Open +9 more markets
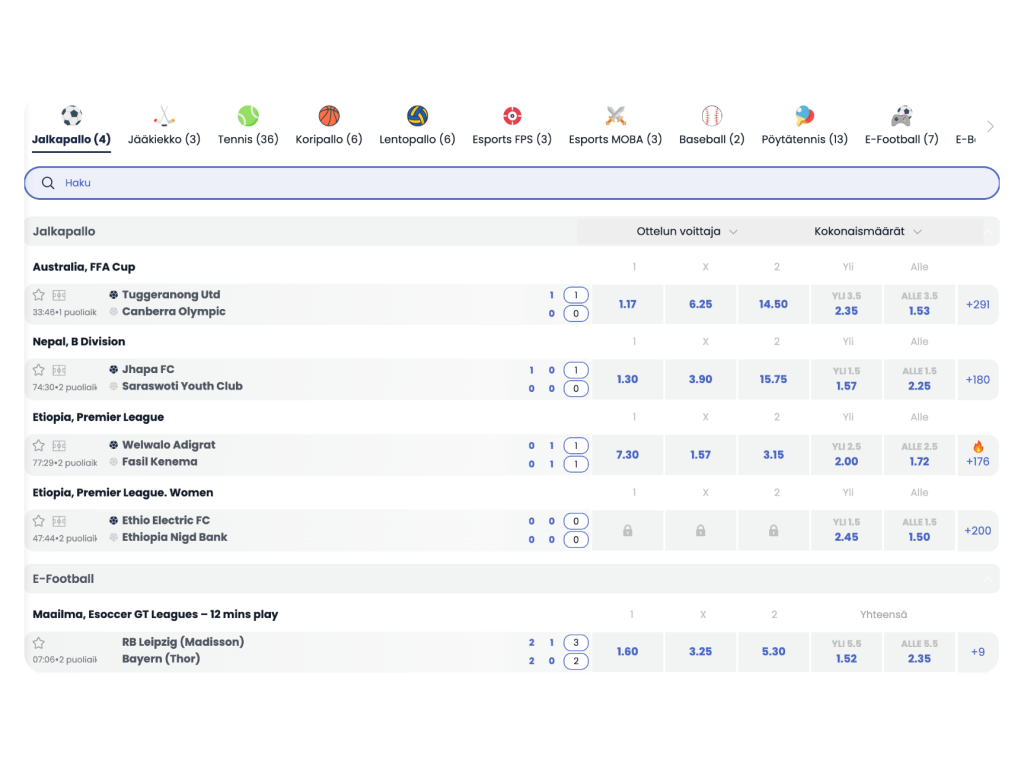The height and width of the screenshot is (768, 1024). [x=978, y=652]
